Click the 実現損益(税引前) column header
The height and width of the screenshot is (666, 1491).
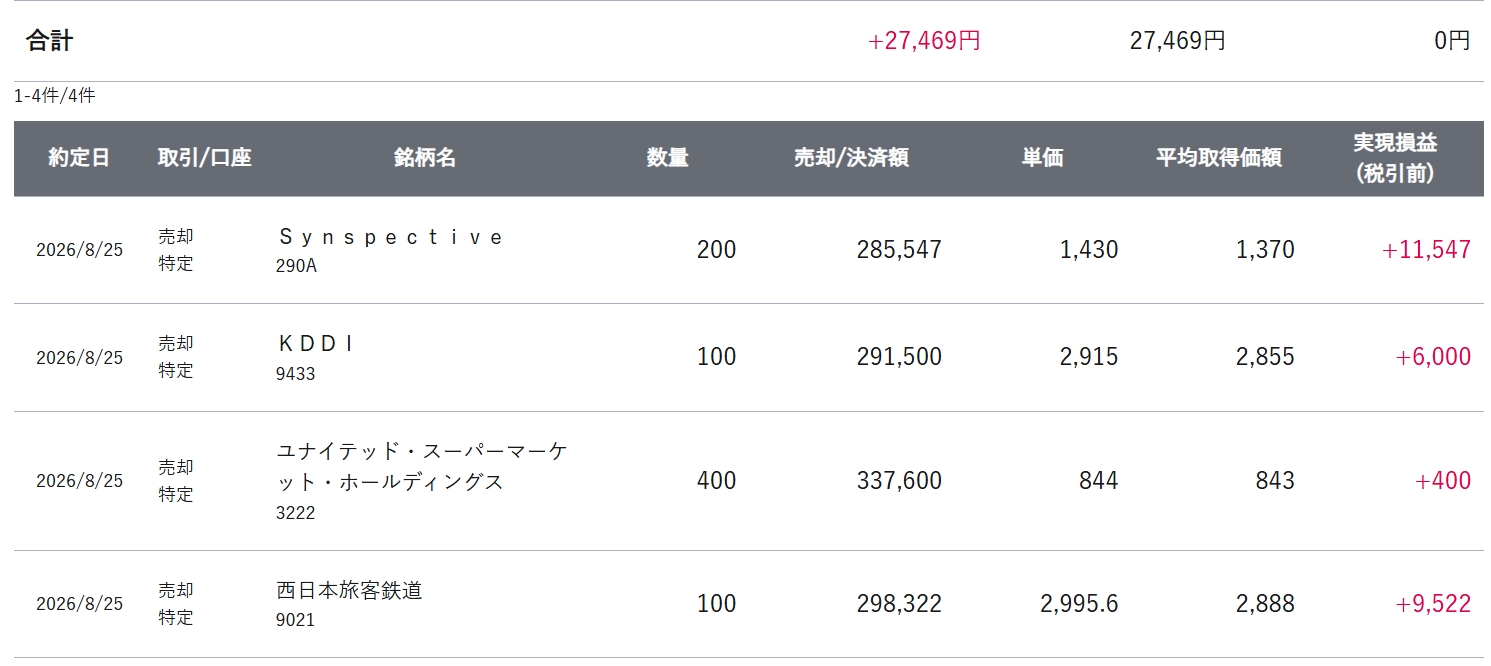tap(1395, 158)
